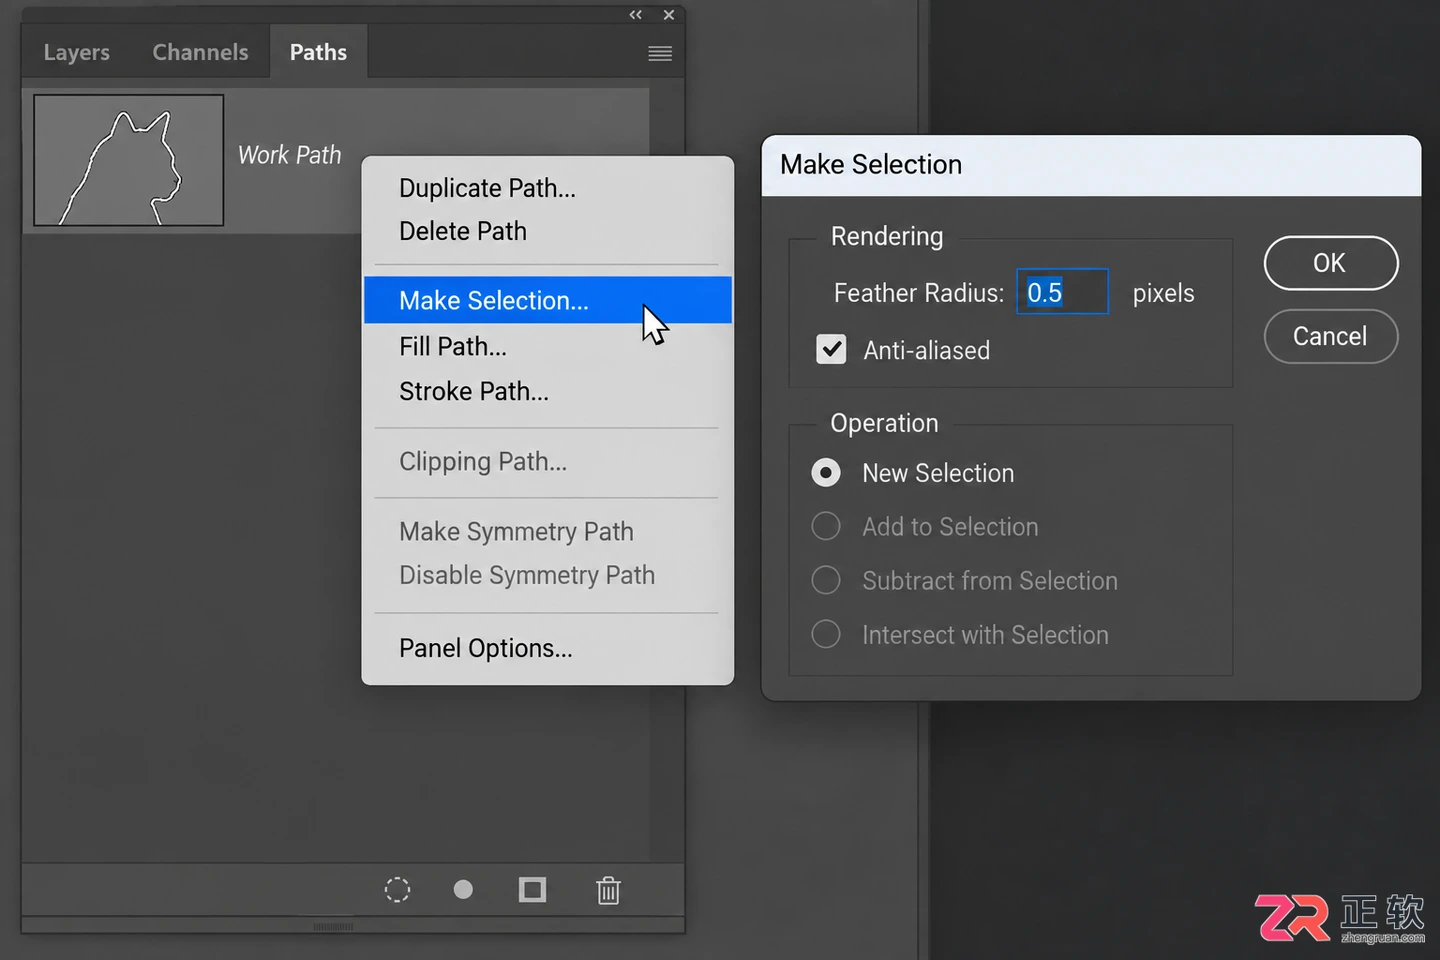The image size is (1440, 960).
Task: Close the Paths panel with X icon
Action: click(x=669, y=15)
